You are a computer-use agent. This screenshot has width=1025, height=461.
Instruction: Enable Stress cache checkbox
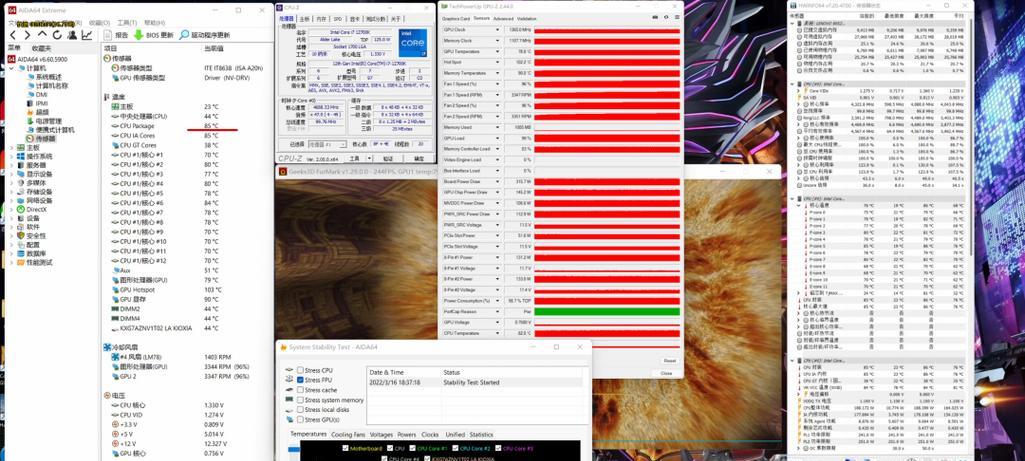[300, 390]
